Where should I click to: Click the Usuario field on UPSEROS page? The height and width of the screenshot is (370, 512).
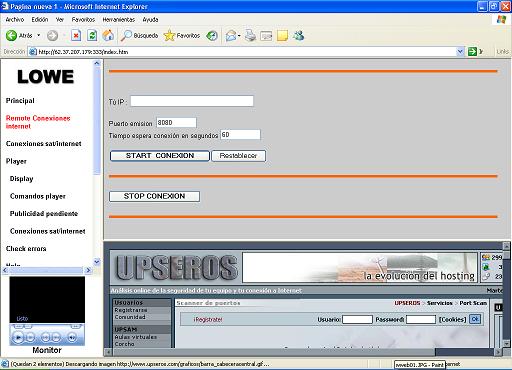(x=357, y=319)
